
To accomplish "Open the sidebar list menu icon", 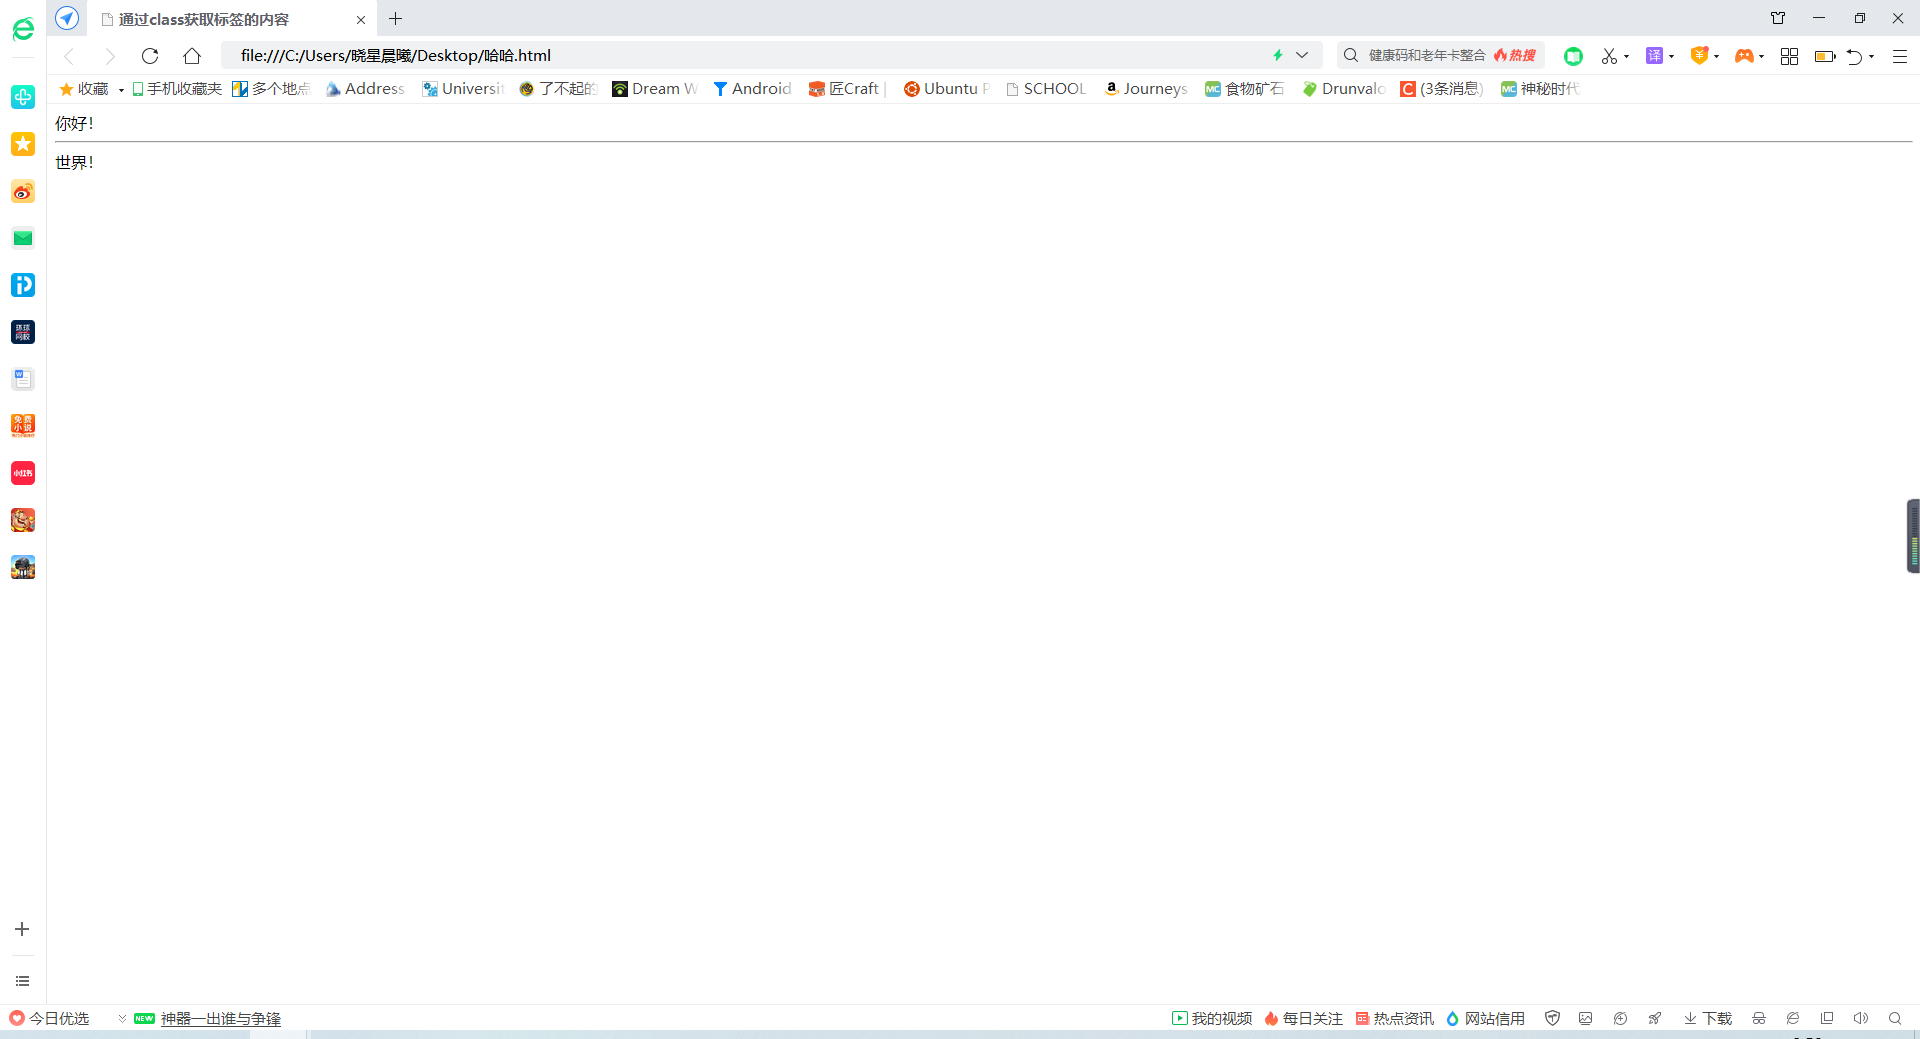I will [22, 981].
